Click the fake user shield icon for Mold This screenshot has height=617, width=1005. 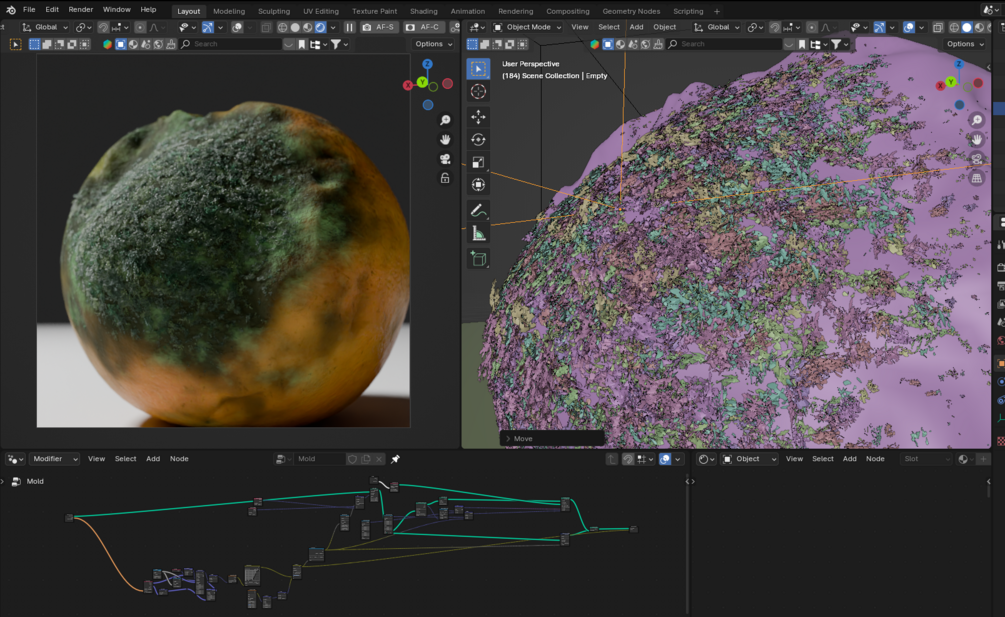(x=352, y=459)
